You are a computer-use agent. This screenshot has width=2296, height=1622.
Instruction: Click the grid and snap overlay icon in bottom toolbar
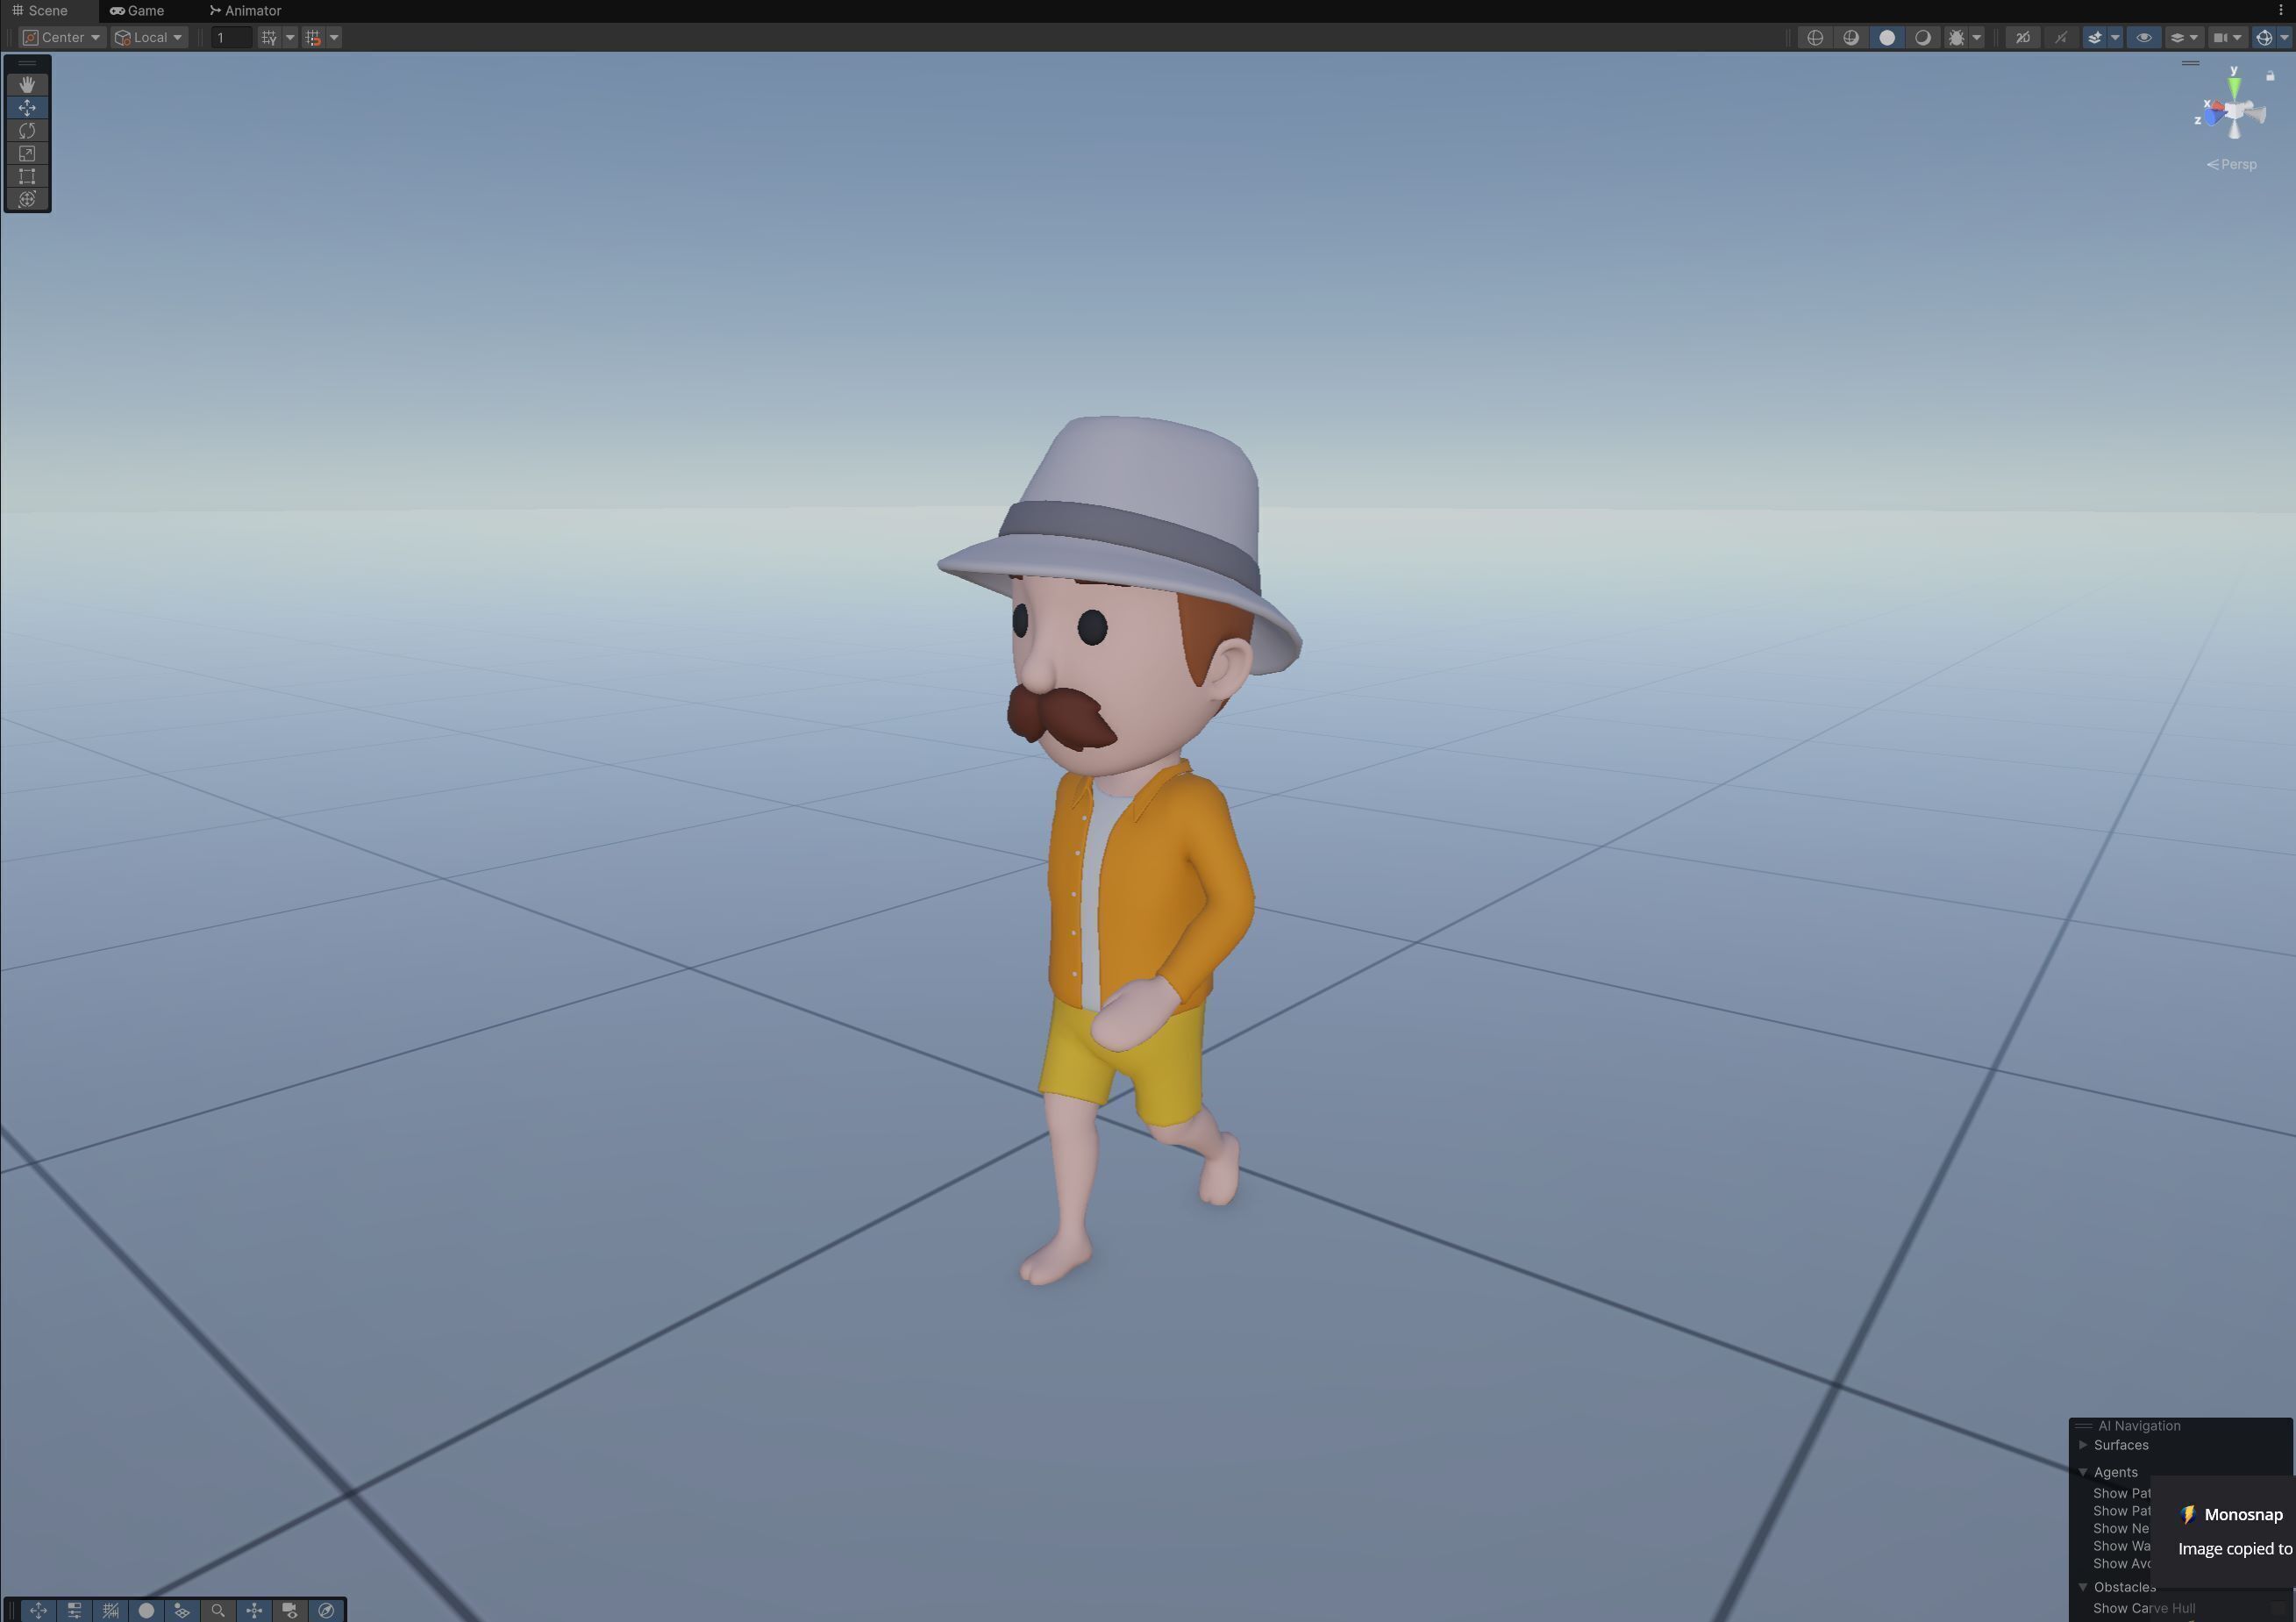[x=110, y=1610]
